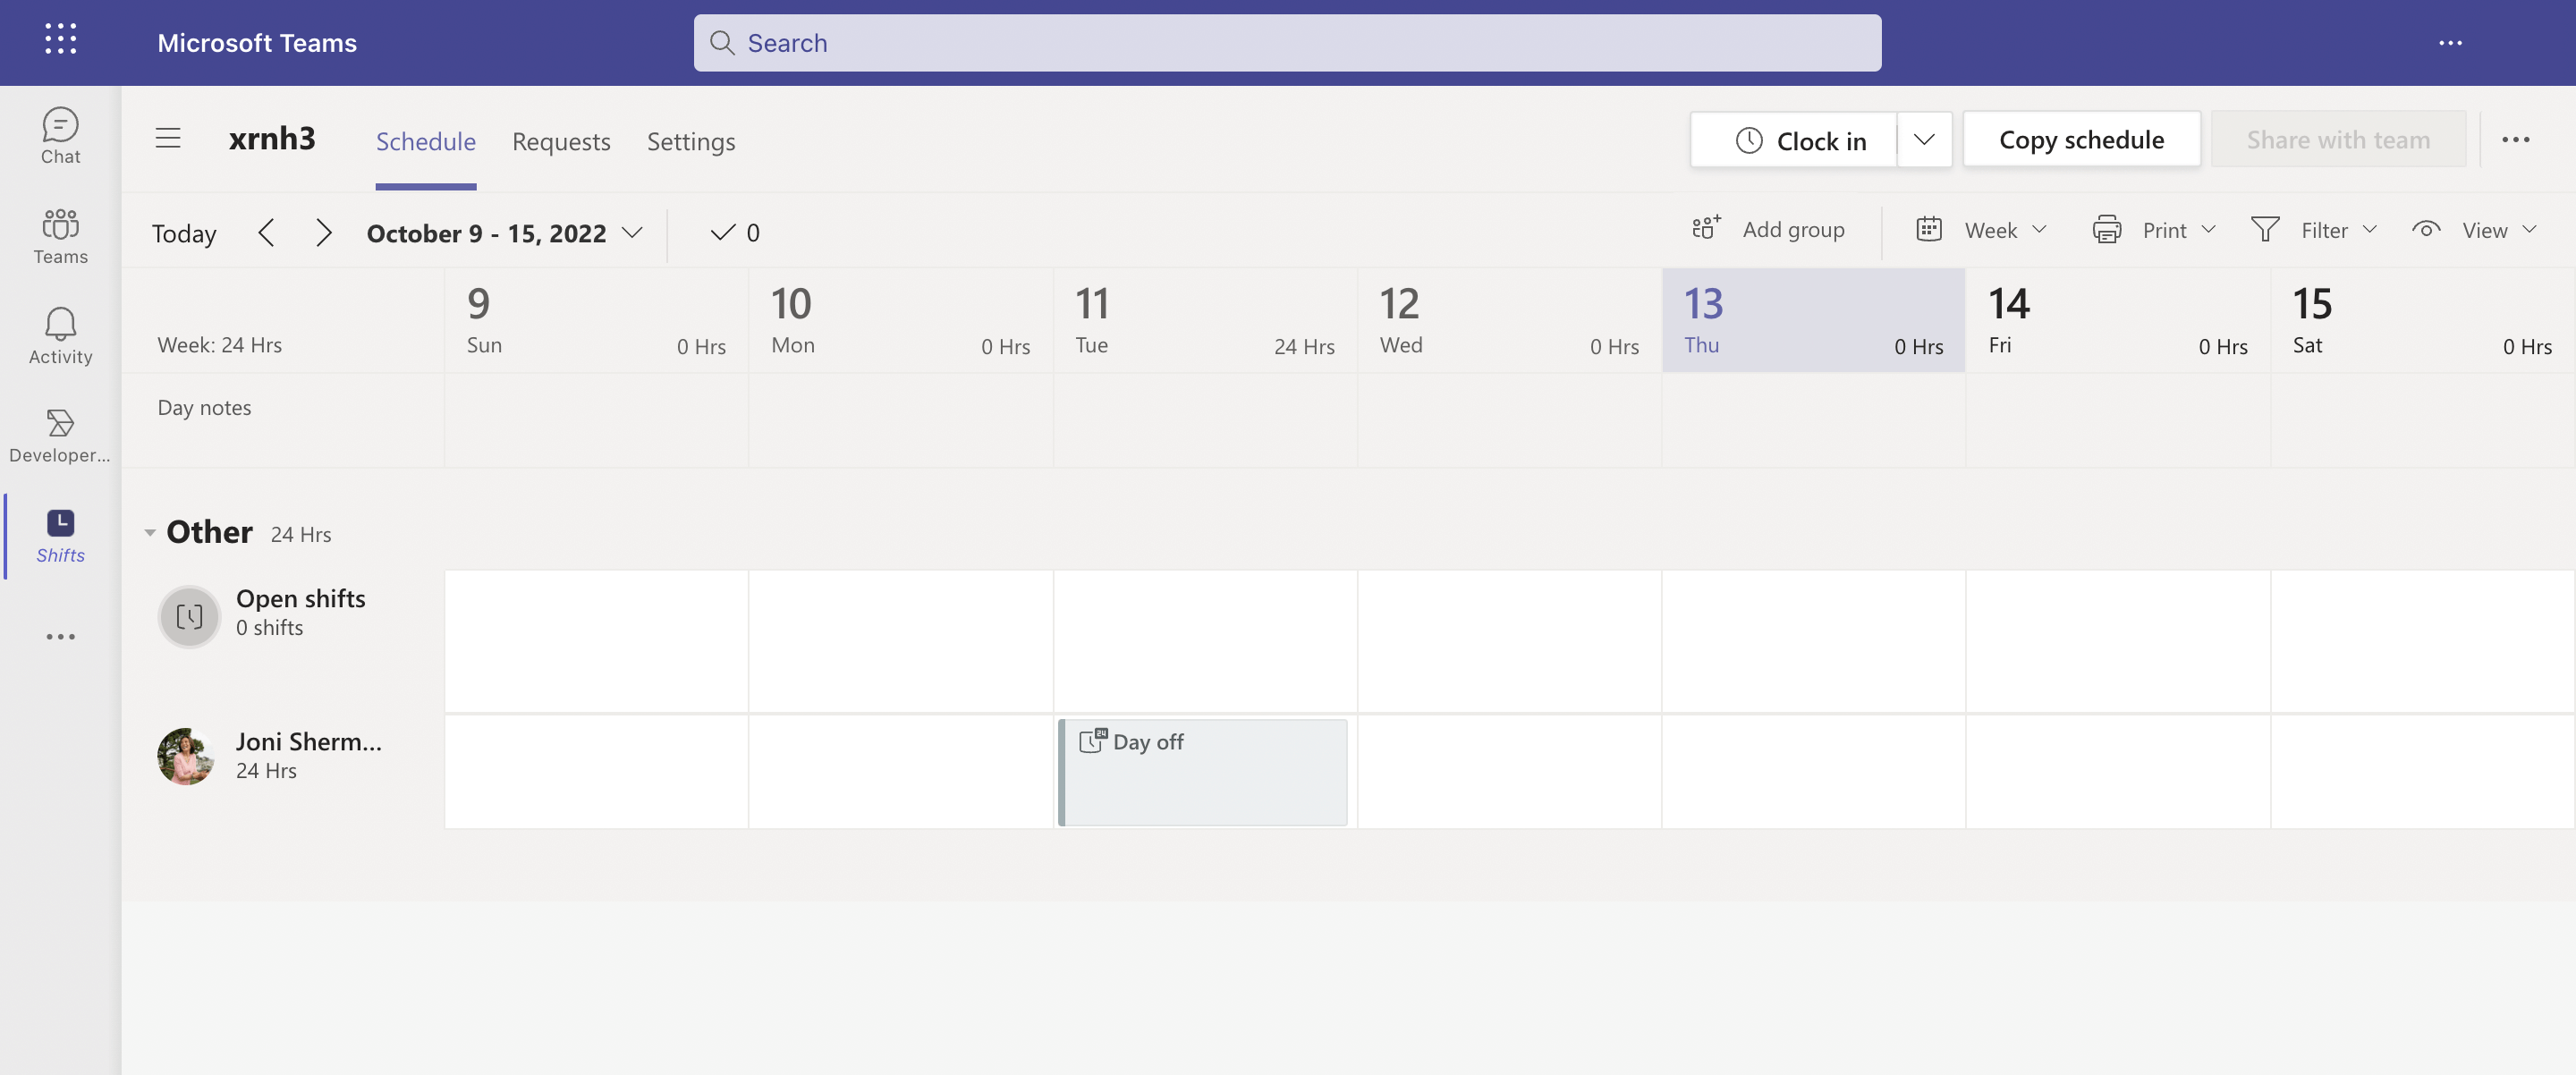Select the Friday 14 column header
Screen dimensions: 2576x1075
(x=2118, y=320)
